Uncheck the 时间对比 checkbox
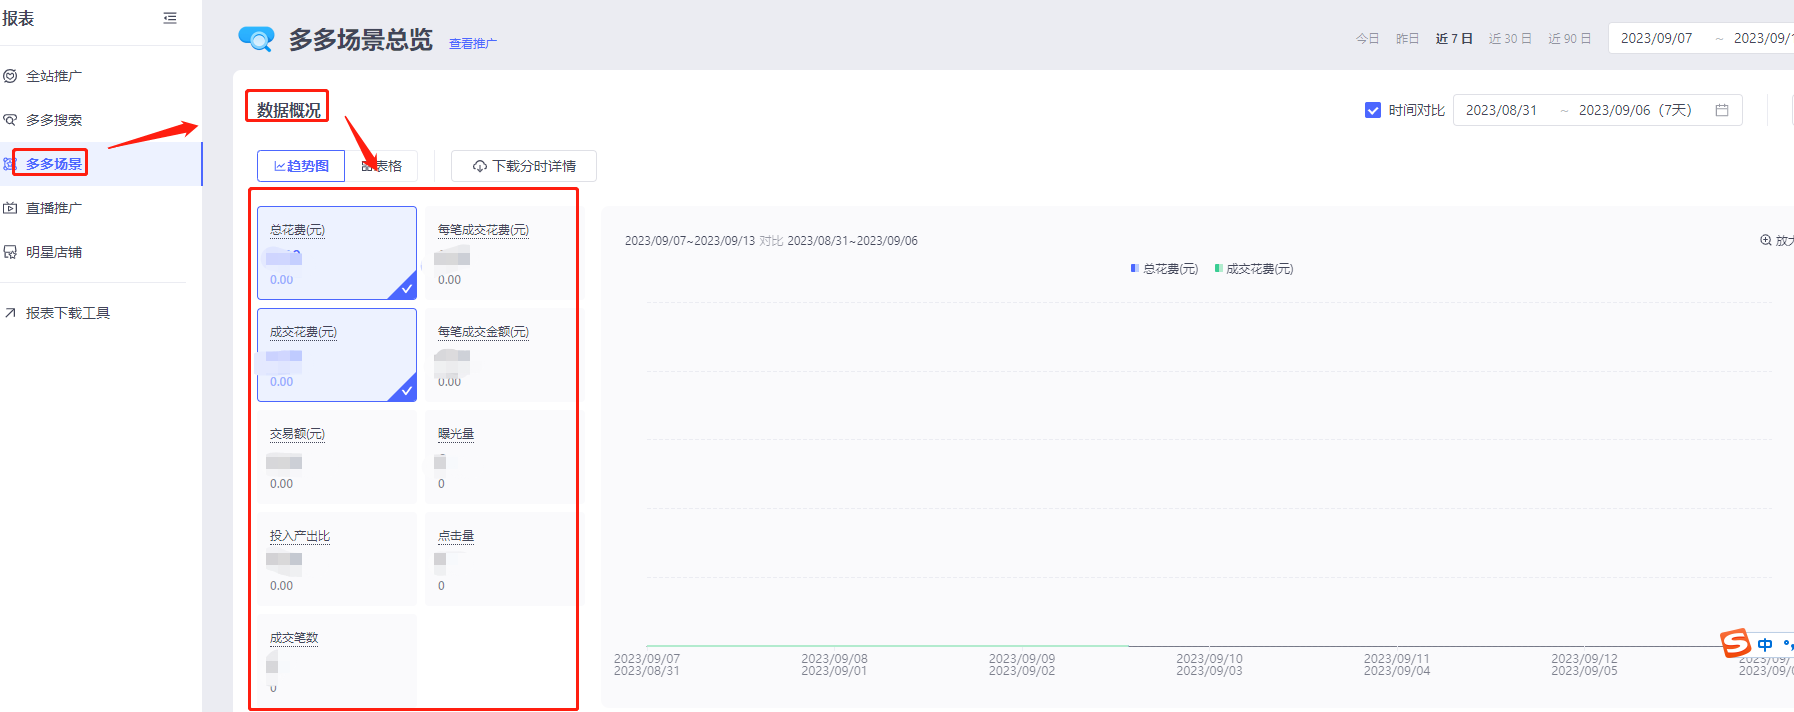The width and height of the screenshot is (1794, 712). pyautogui.click(x=1373, y=110)
